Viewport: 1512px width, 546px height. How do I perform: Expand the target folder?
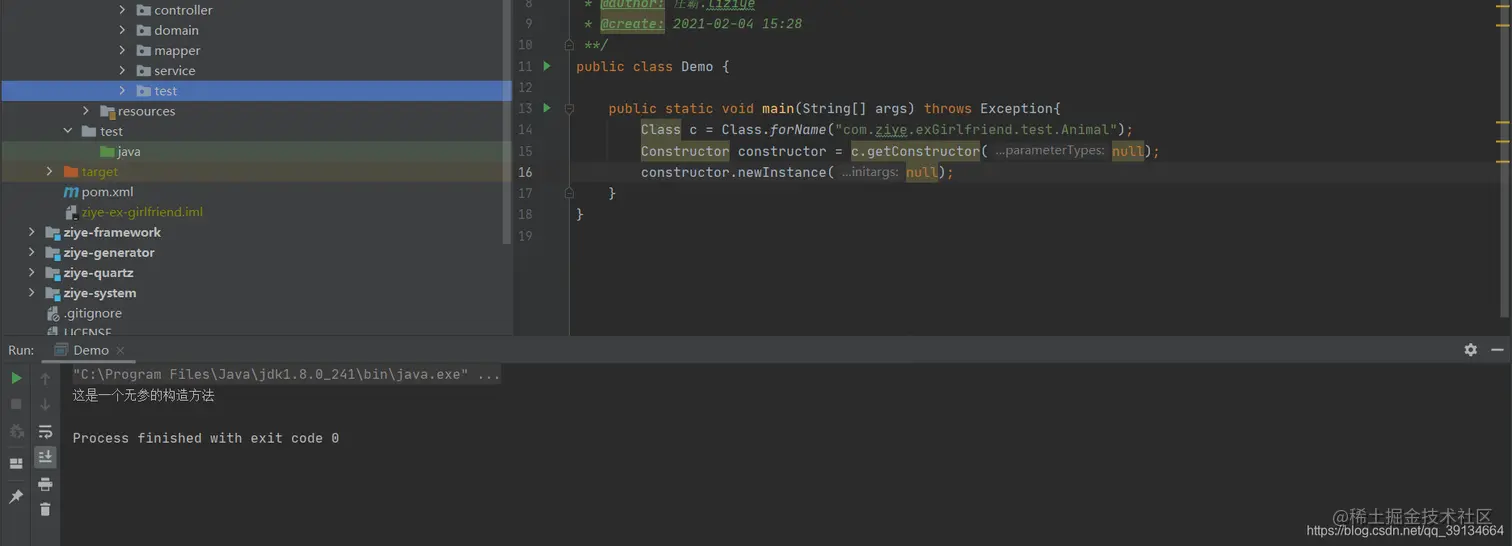(x=50, y=172)
